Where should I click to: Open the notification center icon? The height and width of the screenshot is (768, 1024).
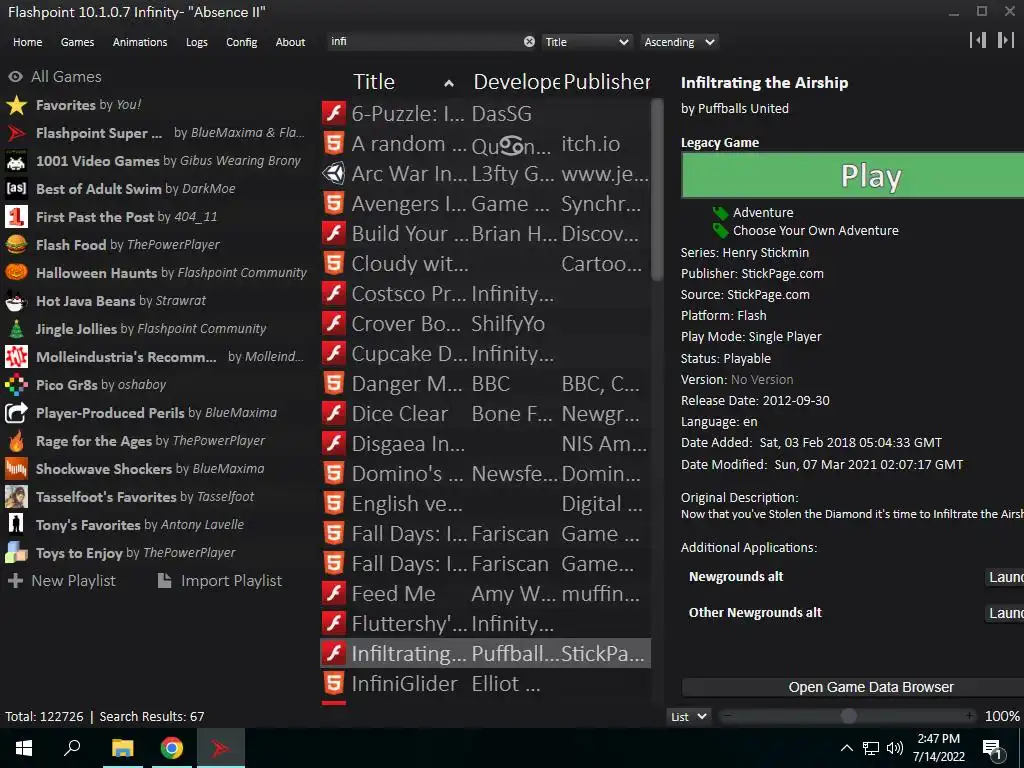[993, 749]
